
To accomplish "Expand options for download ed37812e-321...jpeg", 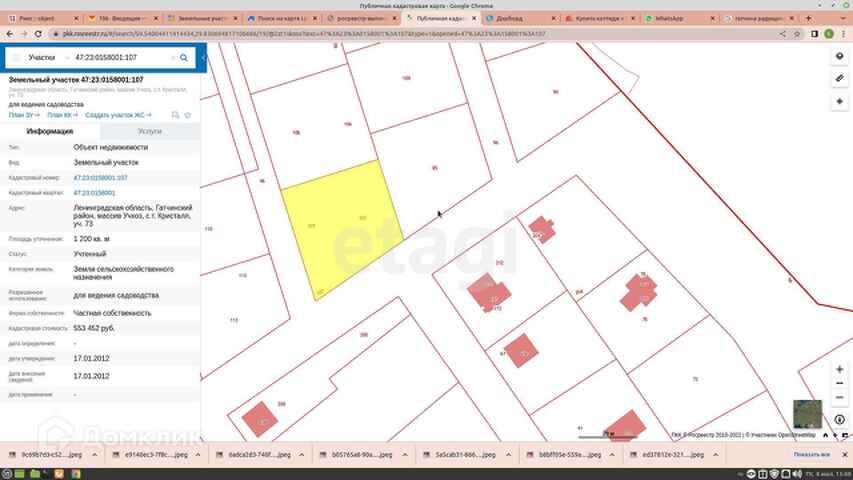I will pos(715,455).
